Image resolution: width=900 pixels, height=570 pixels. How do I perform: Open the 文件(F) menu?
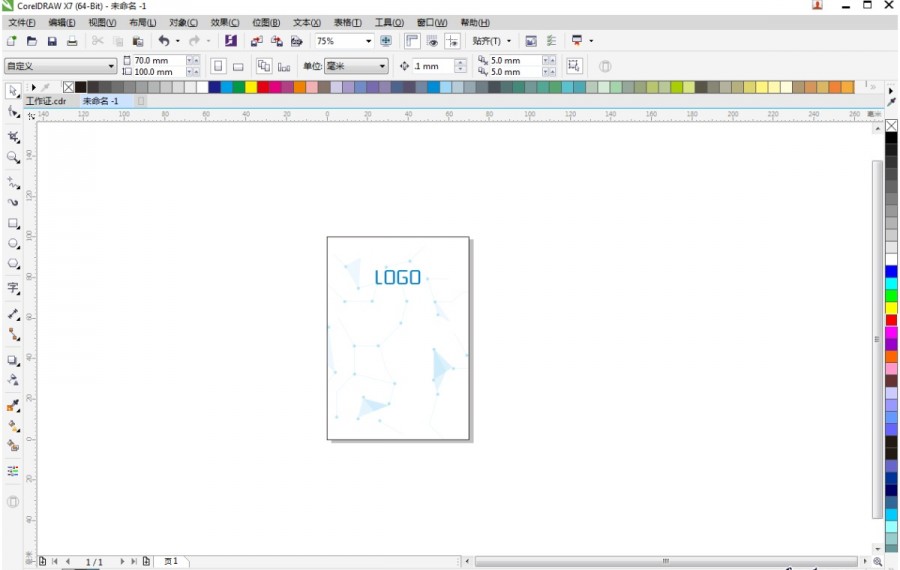[22, 22]
